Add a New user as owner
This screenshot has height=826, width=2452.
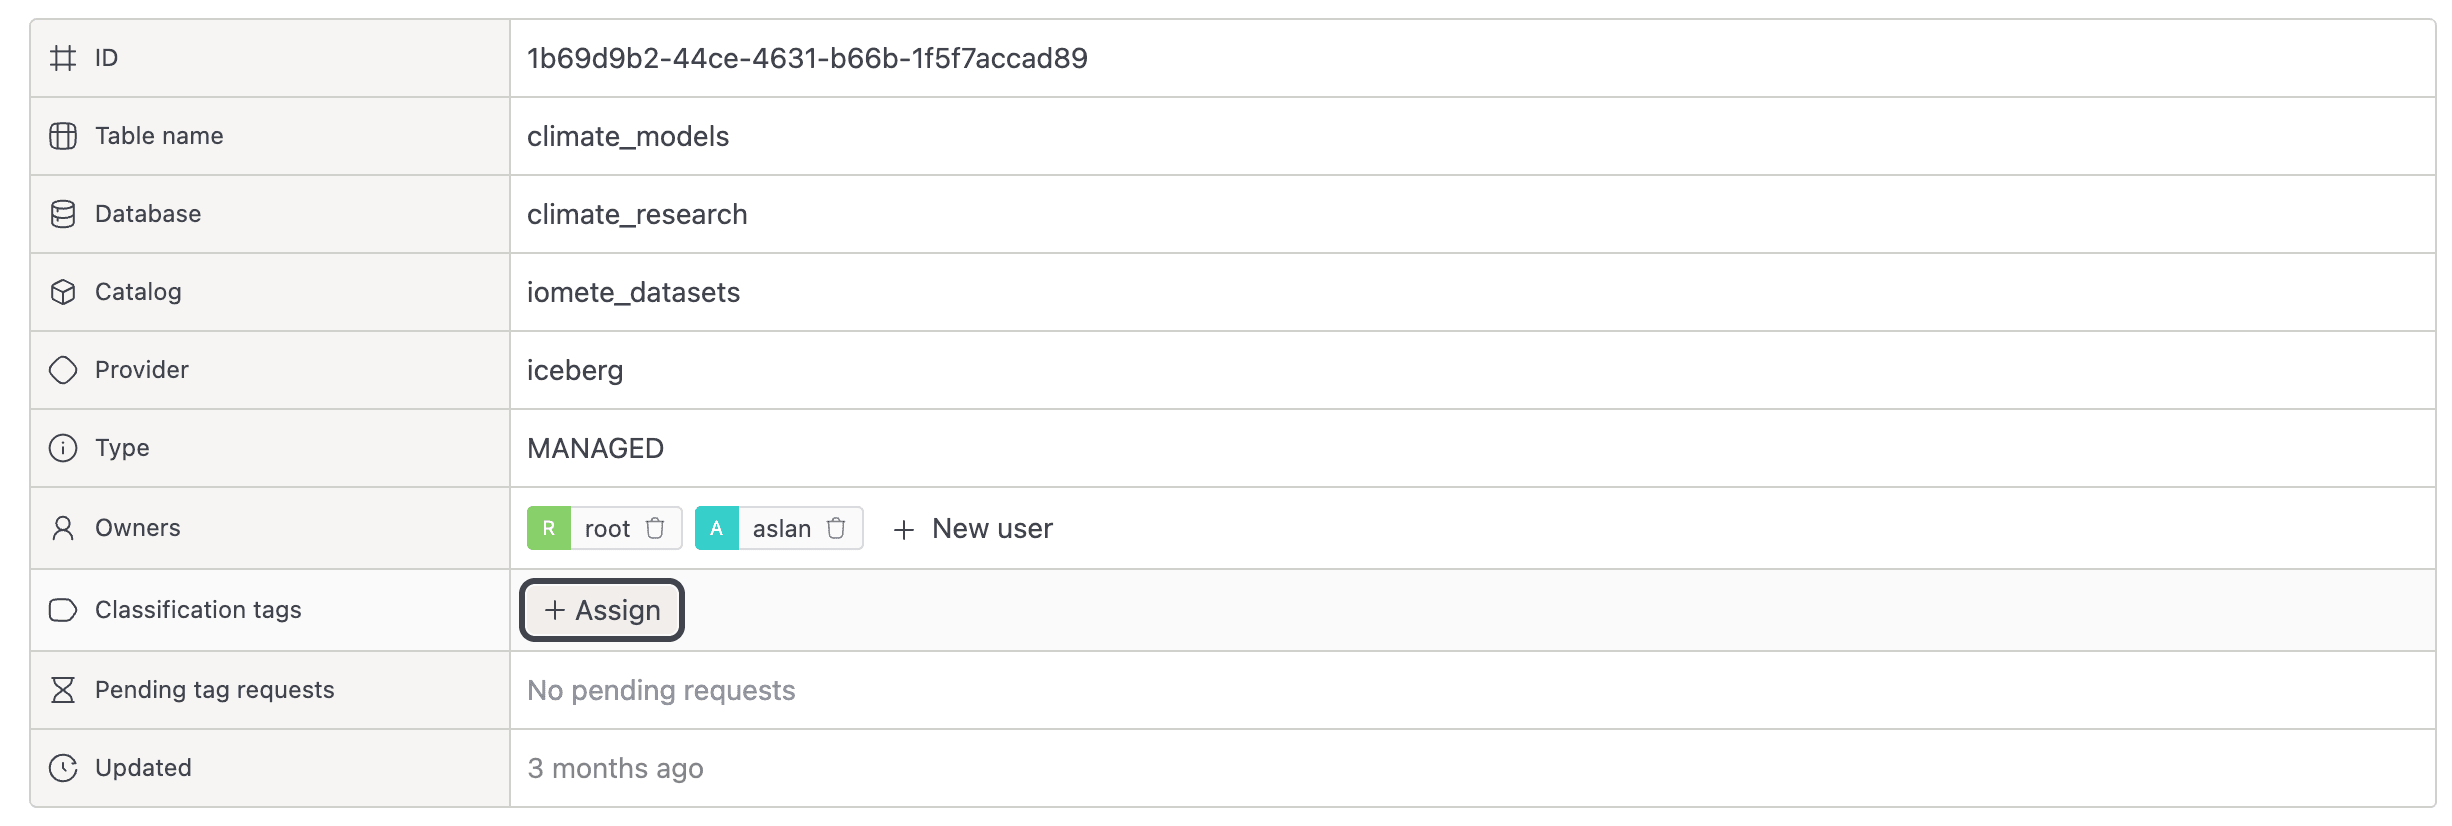coord(973,529)
